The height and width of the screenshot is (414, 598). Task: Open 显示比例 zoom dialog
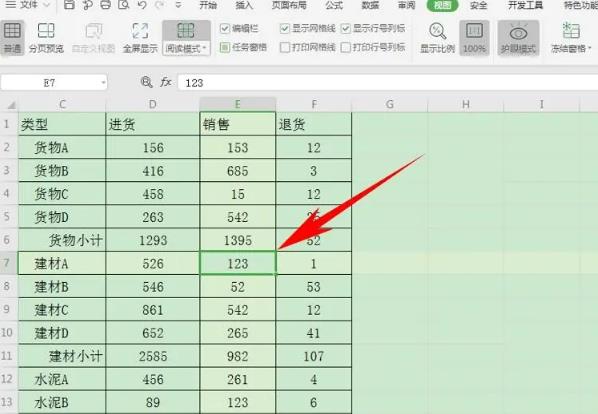pyautogui.click(x=437, y=38)
